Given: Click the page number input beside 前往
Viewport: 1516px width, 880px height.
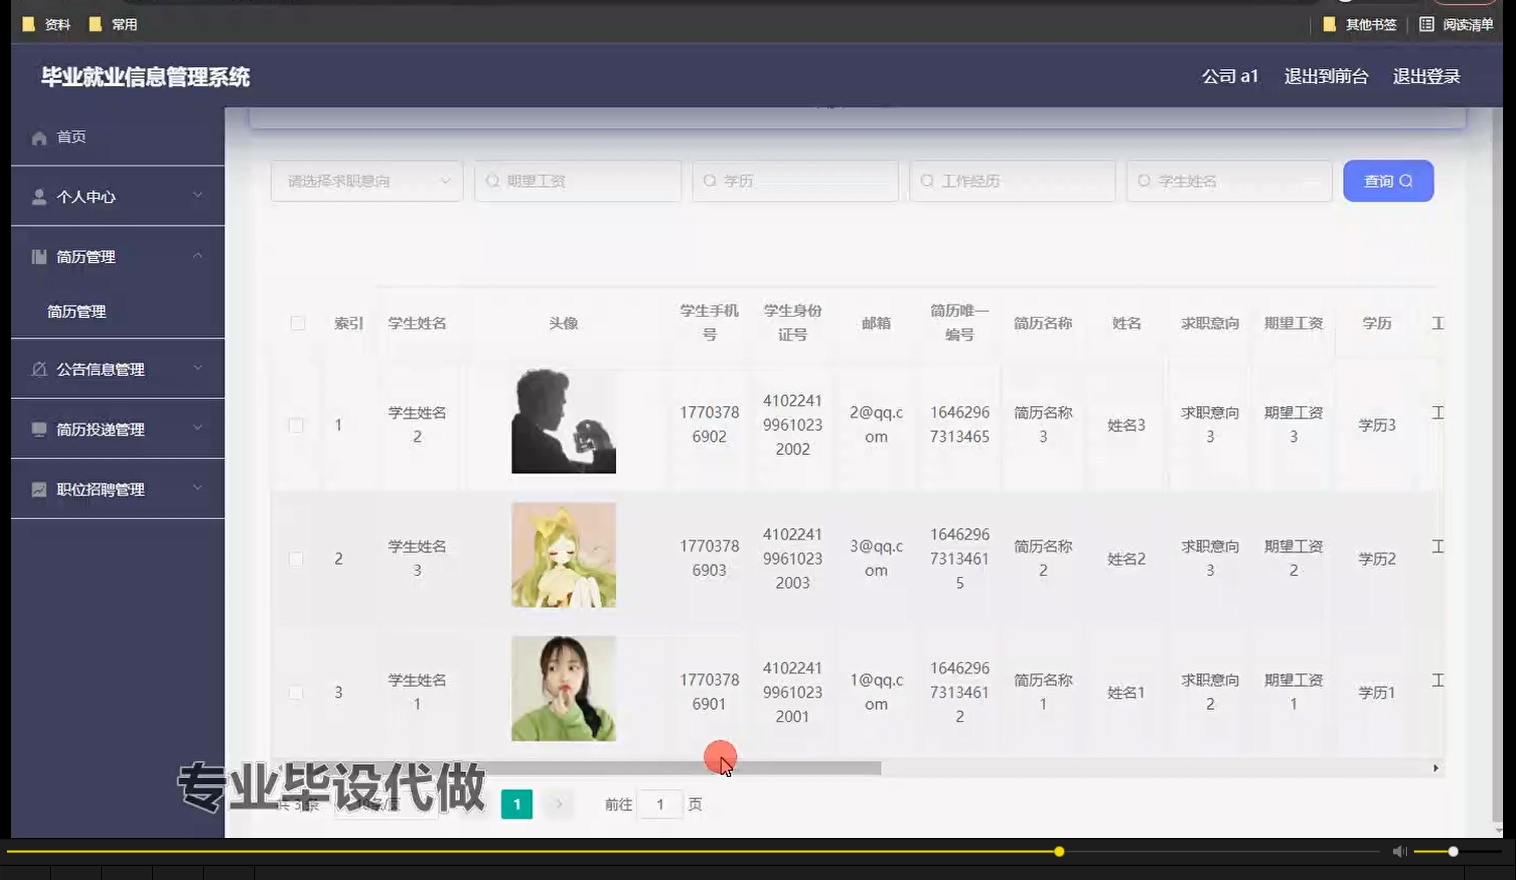Looking at the screenshot, I should 660,804.
